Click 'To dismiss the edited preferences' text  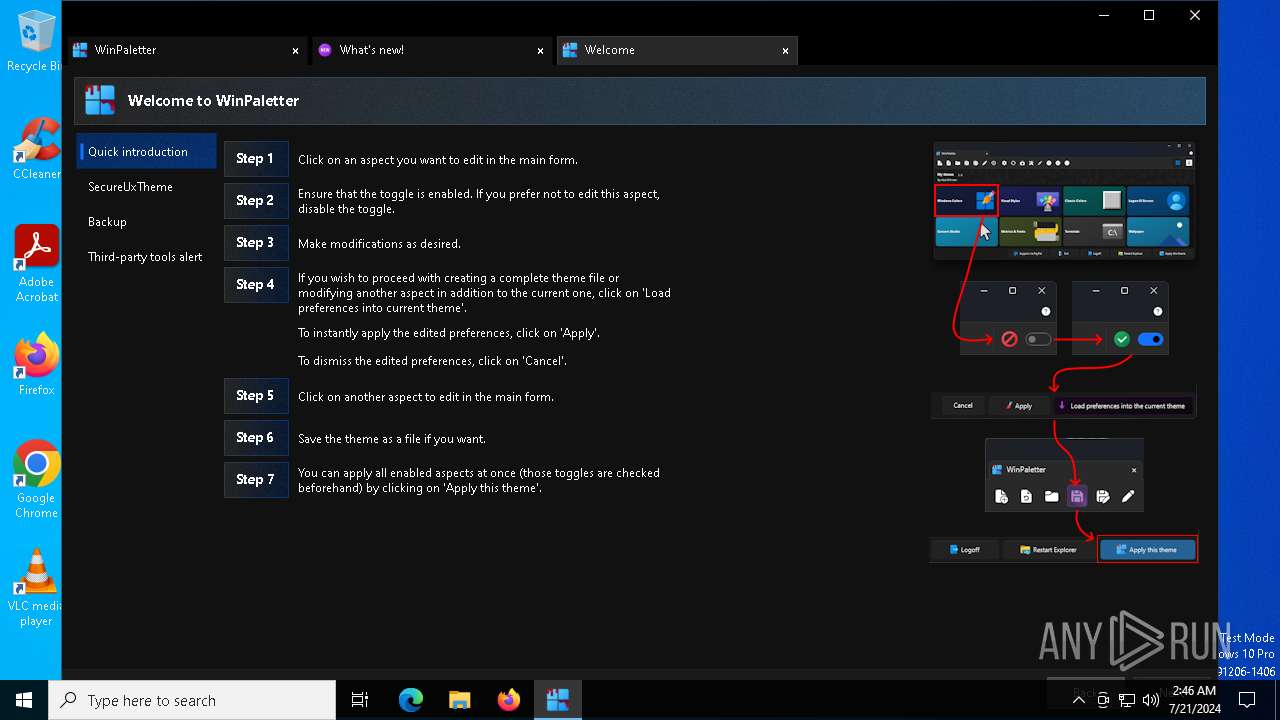(x=433, y=361)
